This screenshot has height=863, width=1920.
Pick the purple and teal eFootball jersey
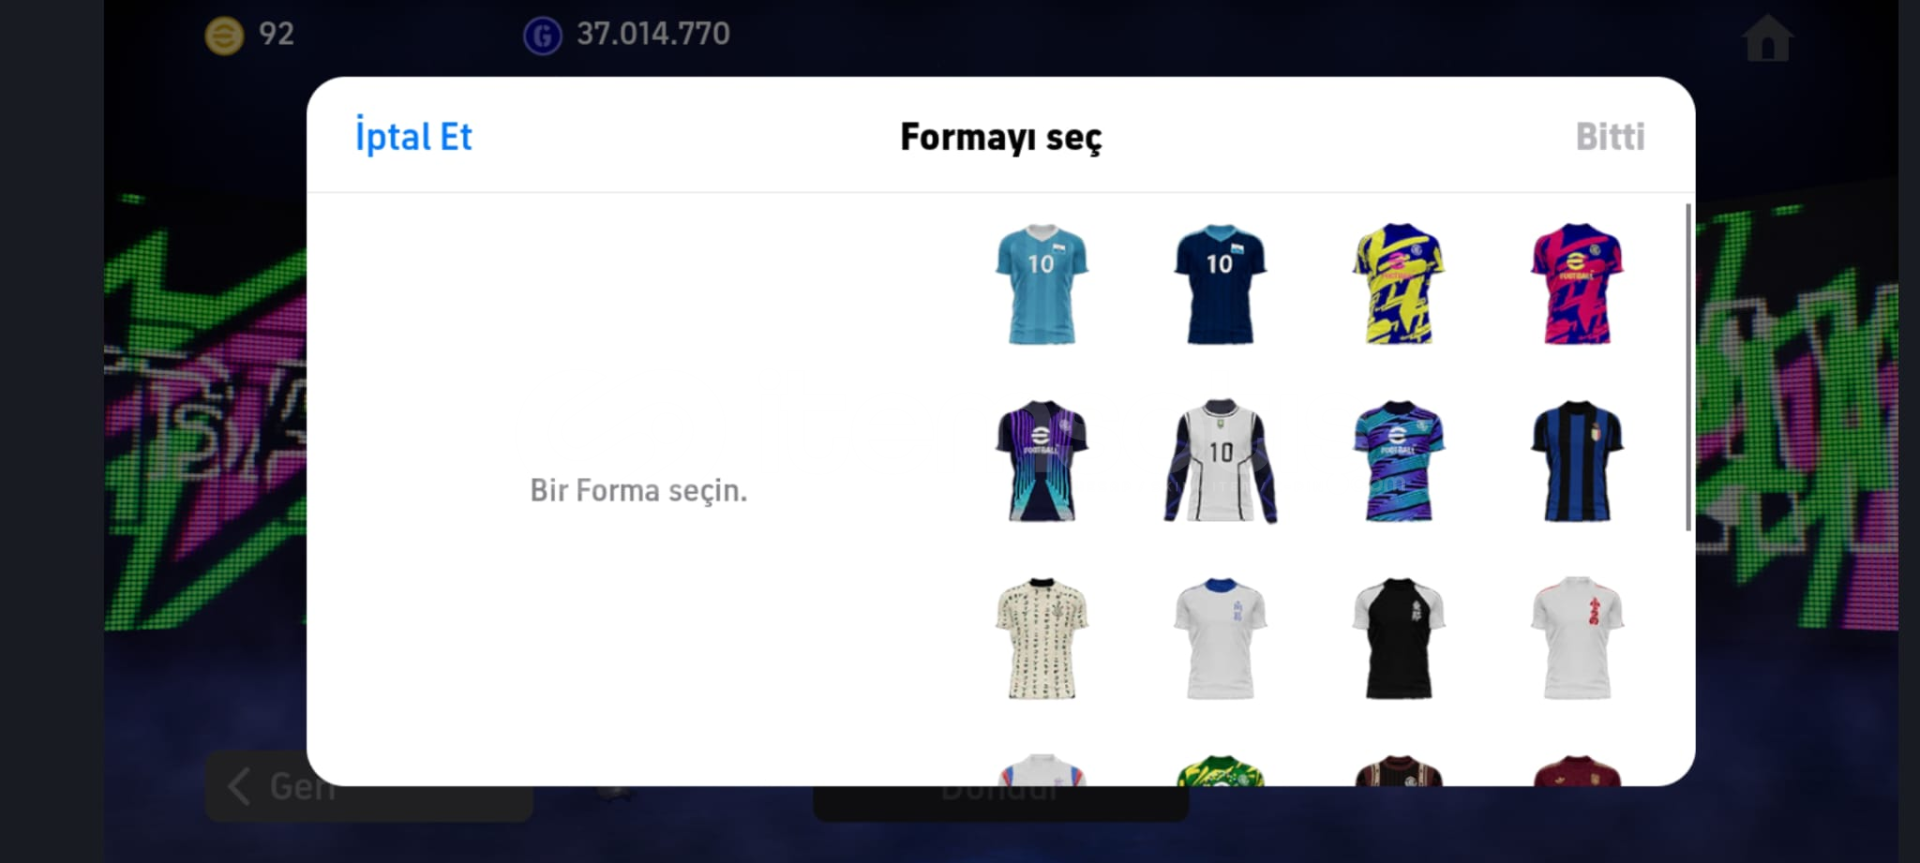click(x=1041, y=461)
